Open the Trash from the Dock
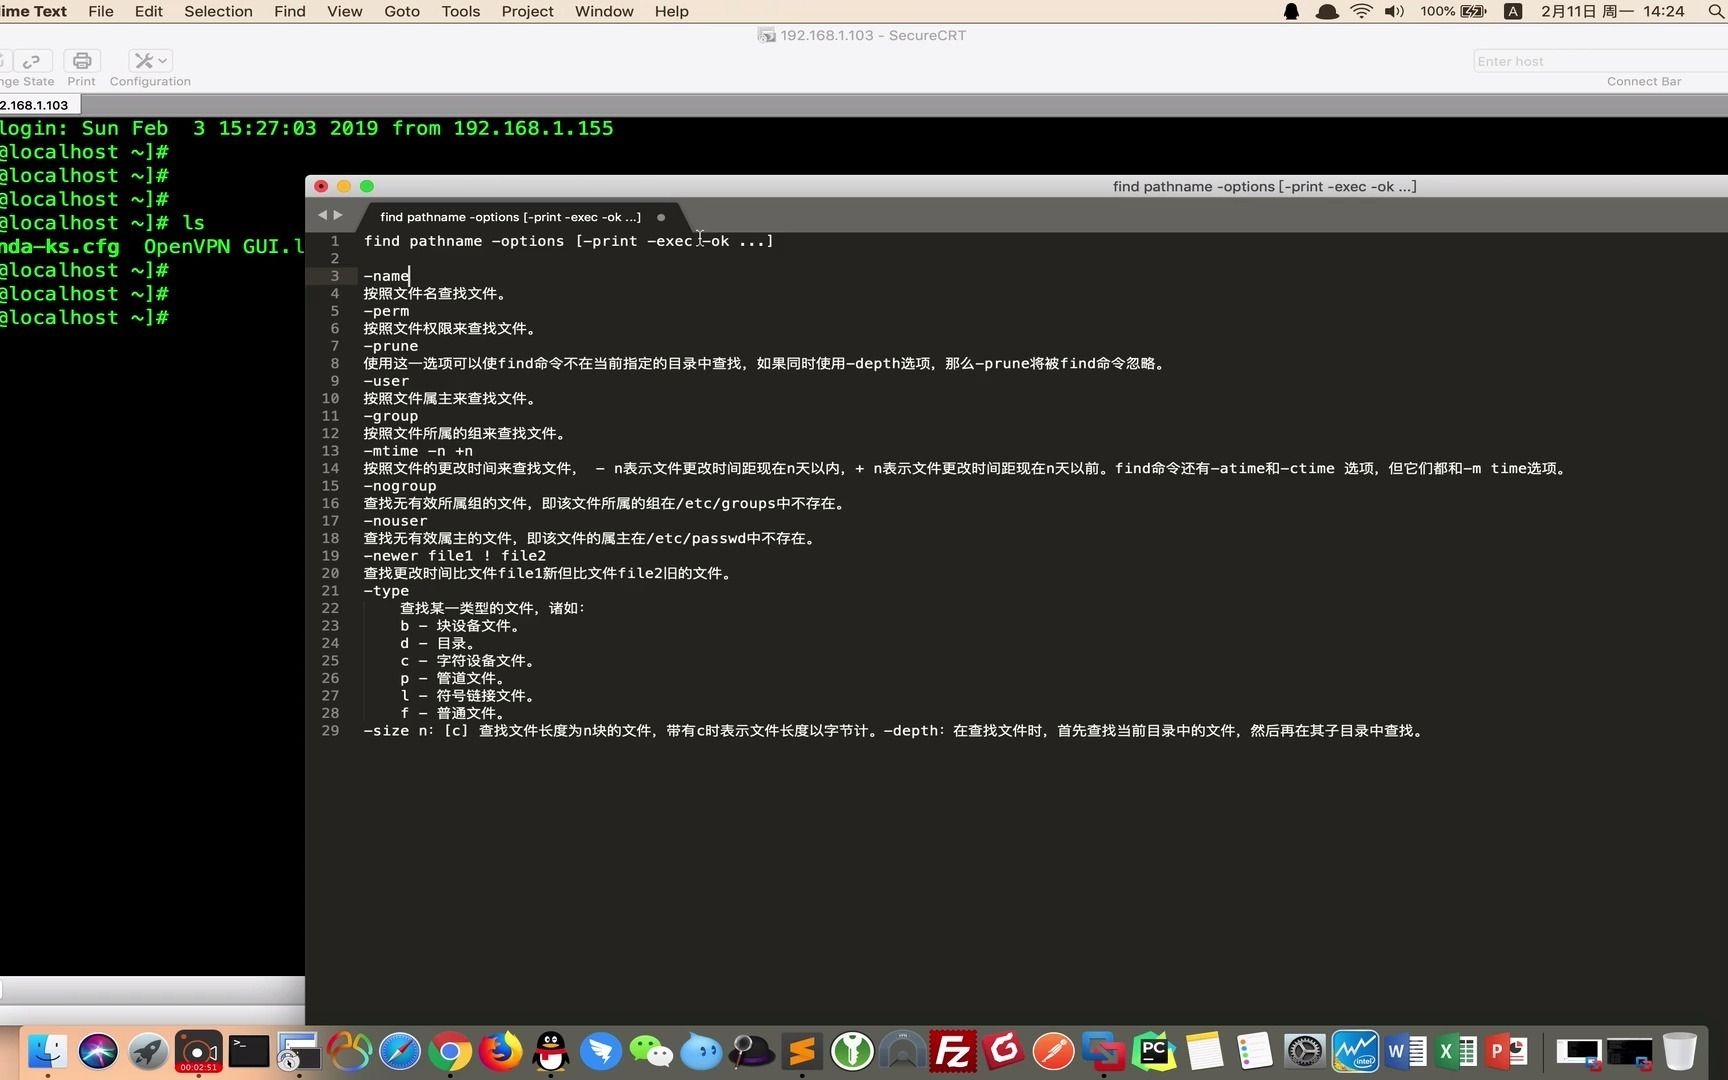The image size is (1728, 1080). 1682,1052
